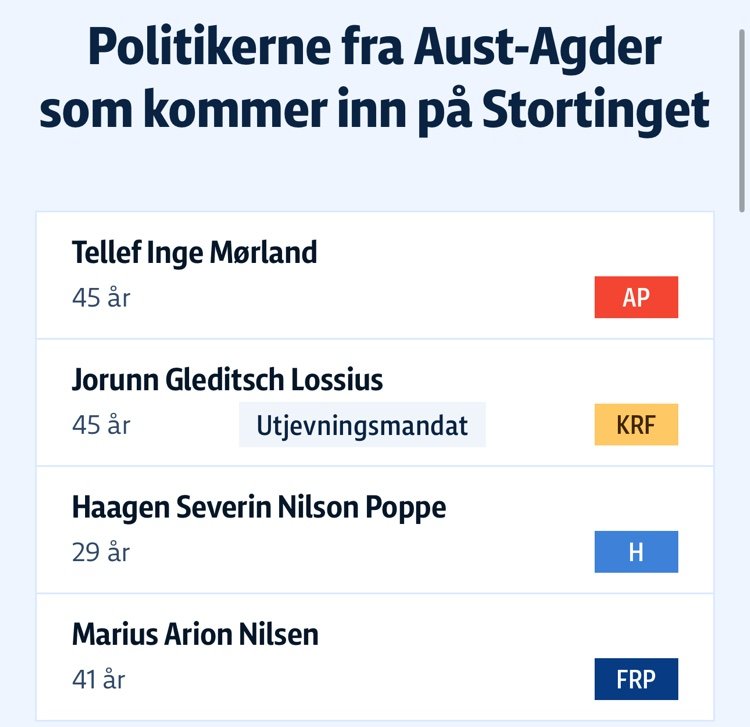Click the blue H party badge
Image resolution: width=750 pixels, height=727 pixels.
tap(636, 551)
